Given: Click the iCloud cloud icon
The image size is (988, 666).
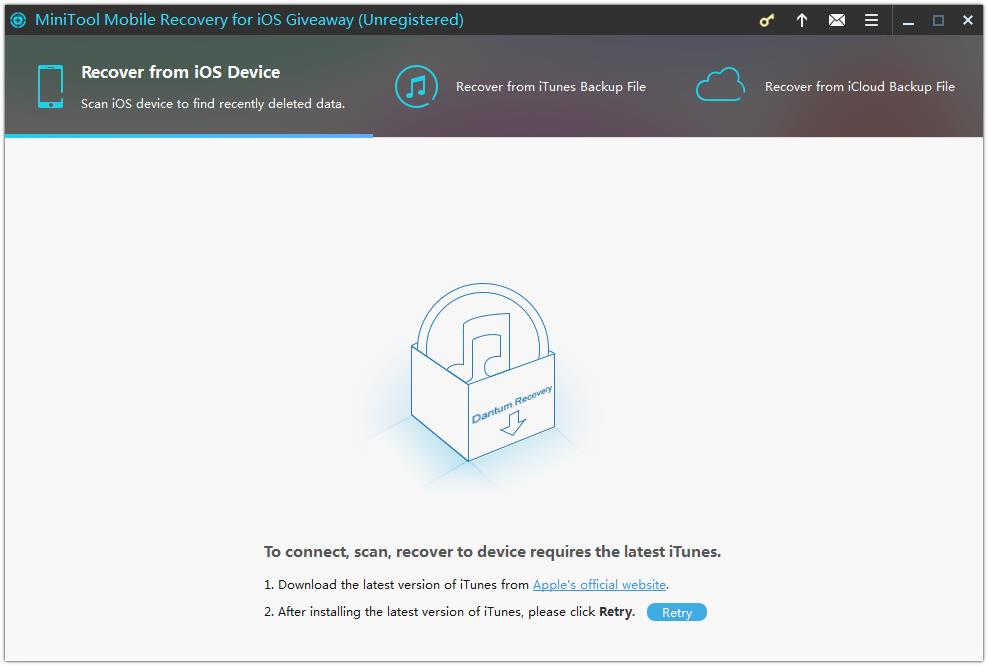Looking at the screenshot, I should point(721,84).
